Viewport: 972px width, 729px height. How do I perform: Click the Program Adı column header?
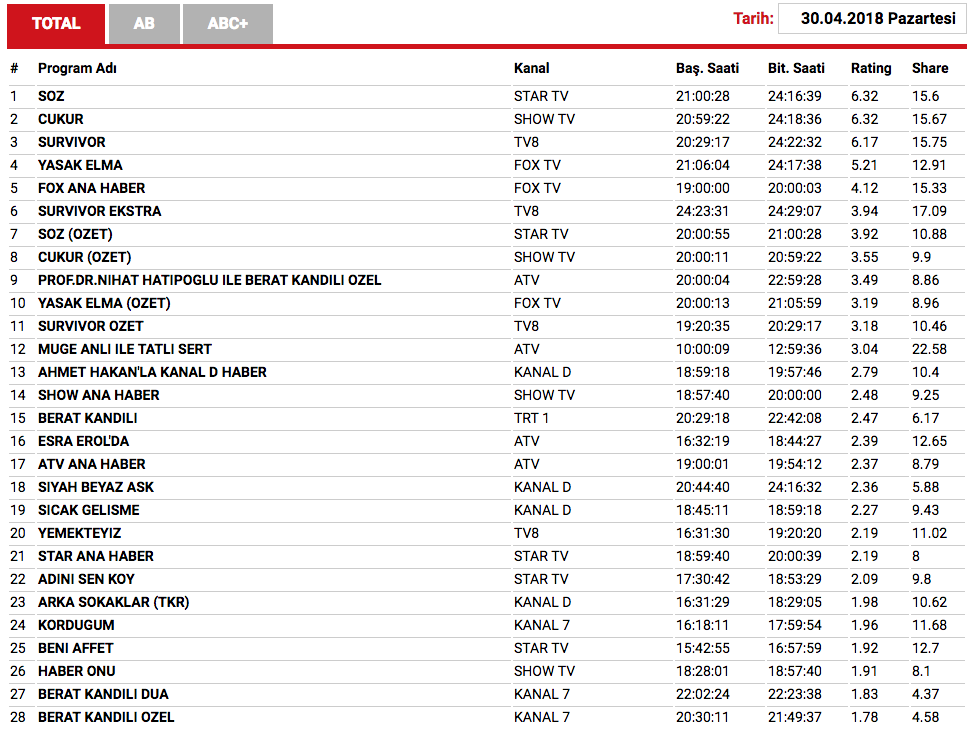[x=77, y=68]
